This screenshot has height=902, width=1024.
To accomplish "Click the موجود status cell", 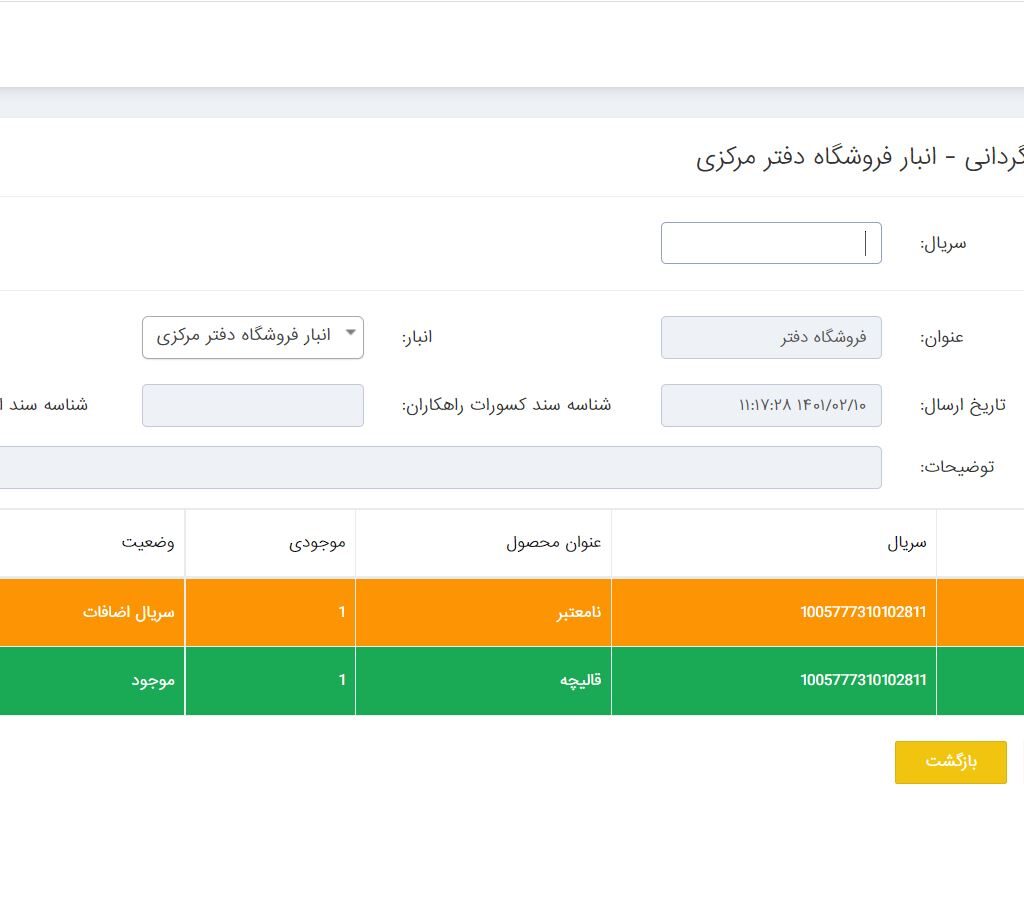I will (x=152, y=680).
